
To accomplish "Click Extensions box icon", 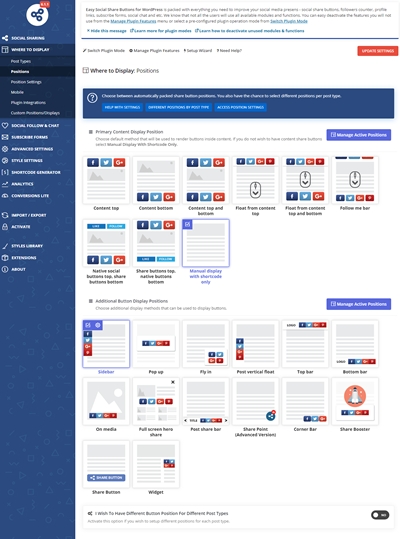I will 5,257.
